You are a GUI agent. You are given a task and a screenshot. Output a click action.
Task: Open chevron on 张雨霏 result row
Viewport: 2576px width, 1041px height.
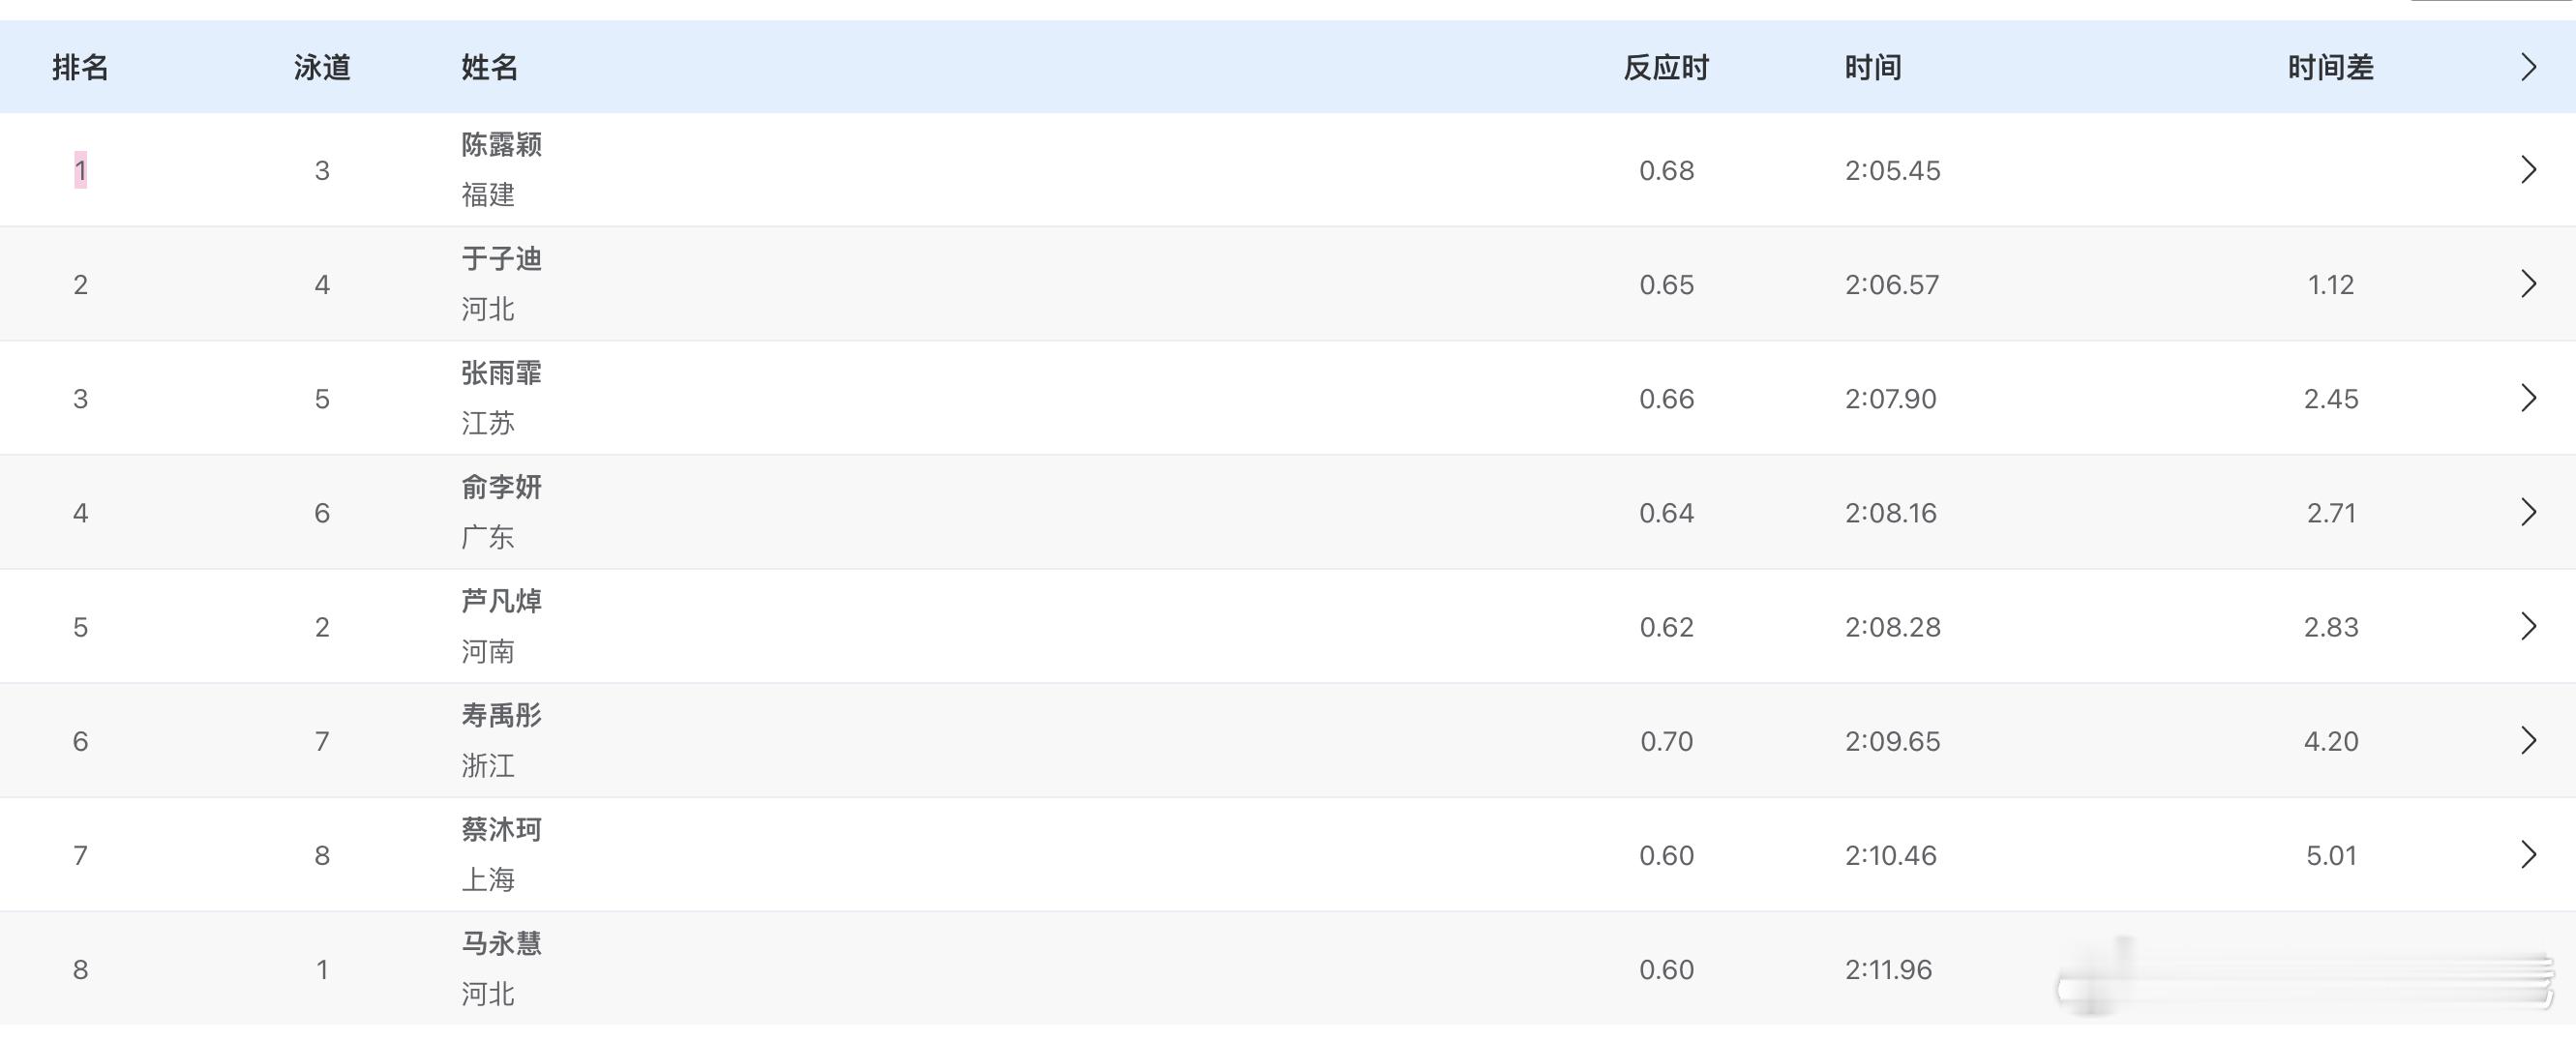[2528, 398]
